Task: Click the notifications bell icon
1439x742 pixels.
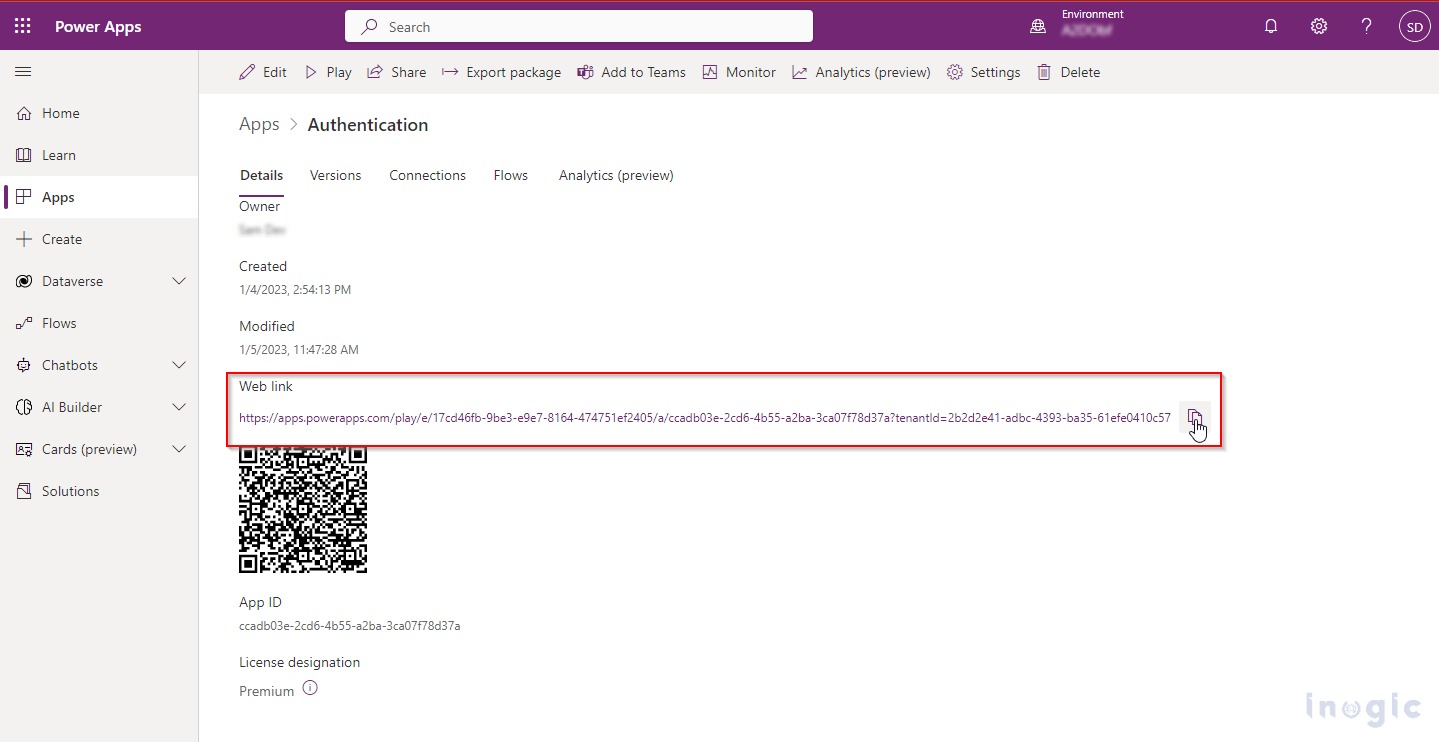Action: [1271, 27]
